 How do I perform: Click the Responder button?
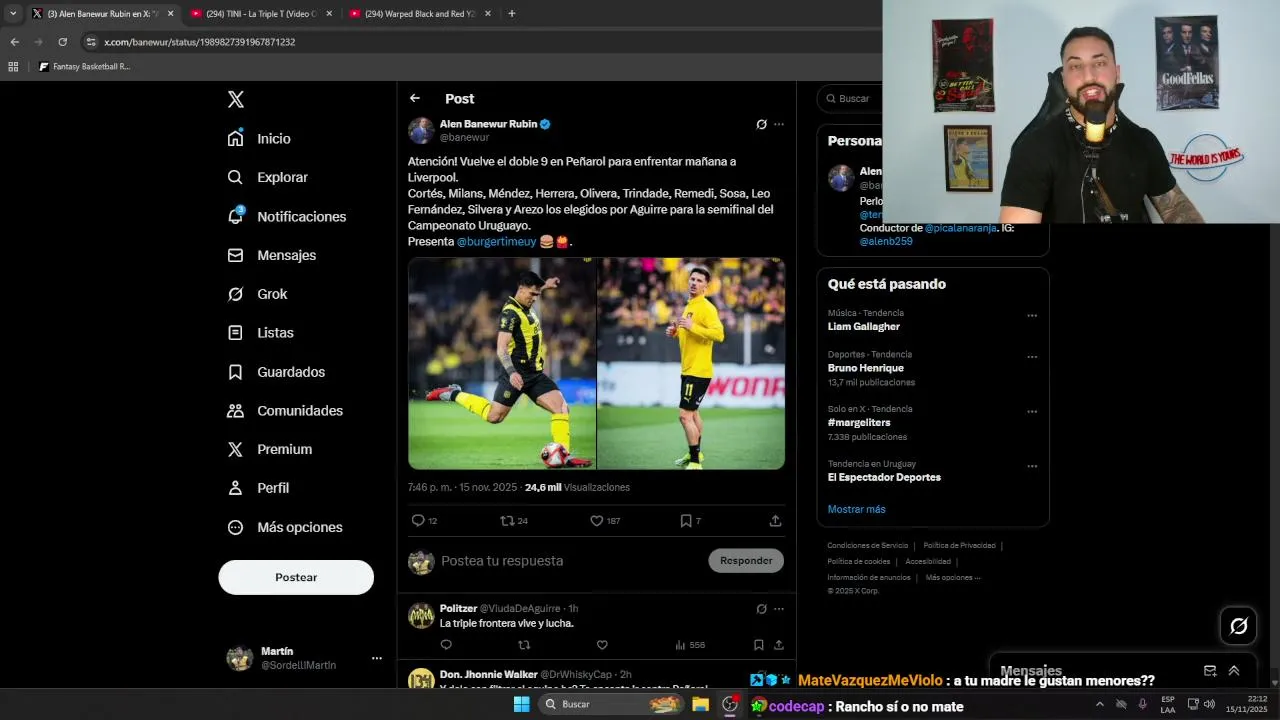click(x=746, y=560)
